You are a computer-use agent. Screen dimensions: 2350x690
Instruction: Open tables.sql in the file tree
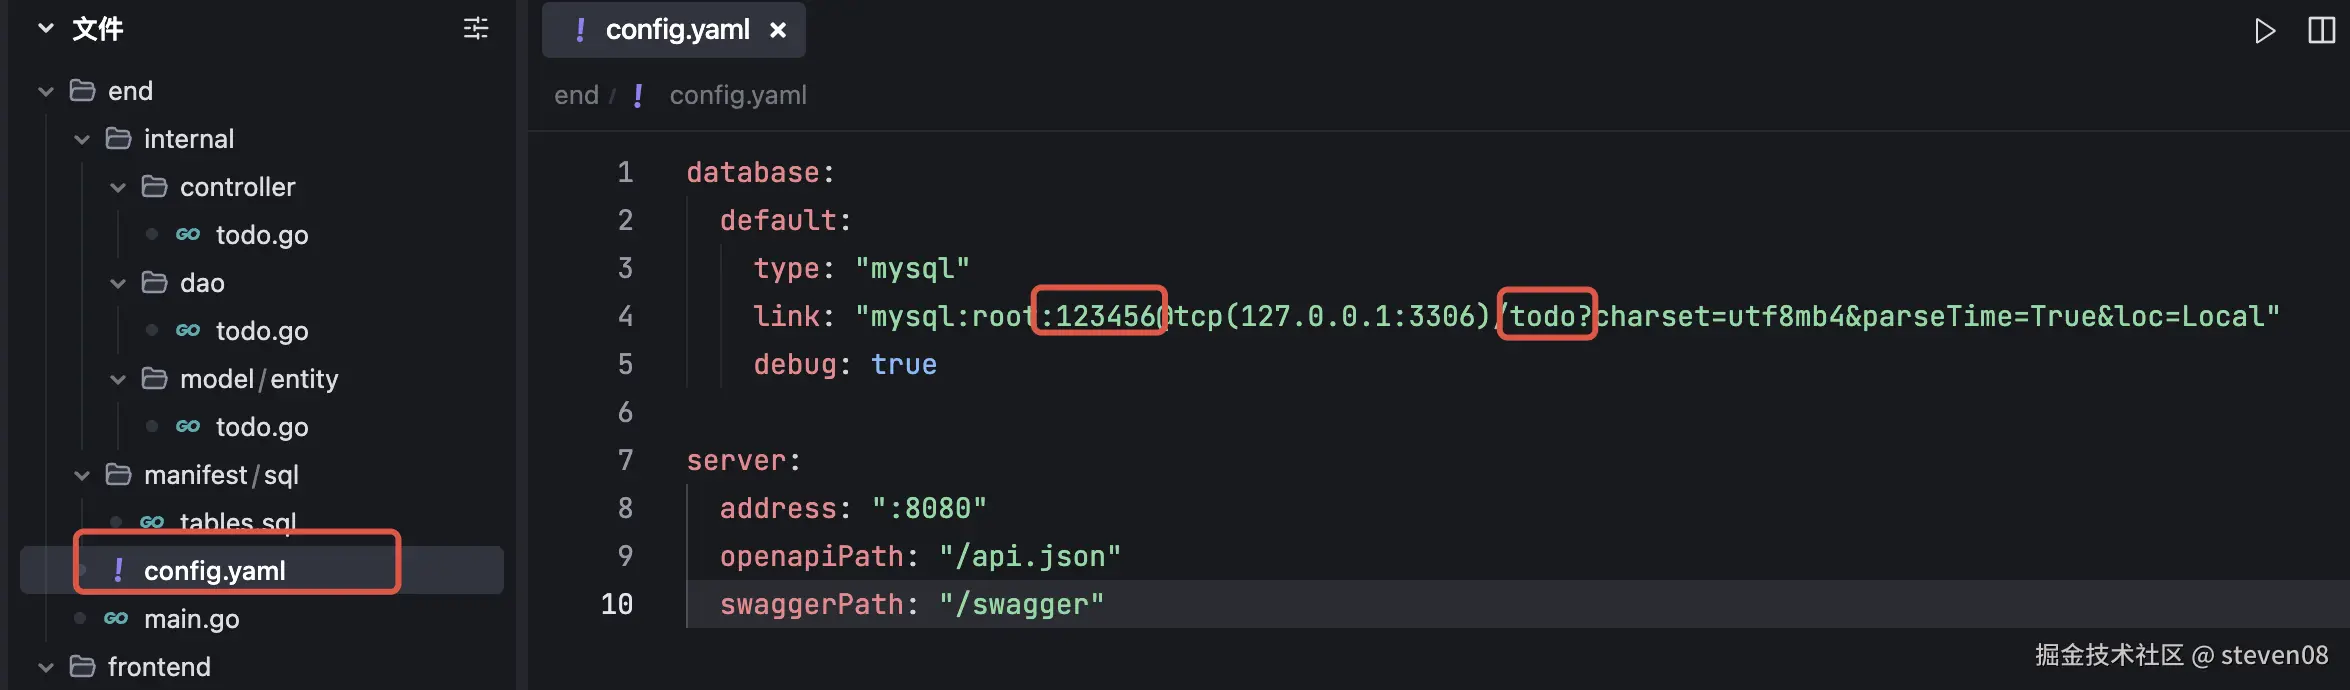click(x=237, y=522)
